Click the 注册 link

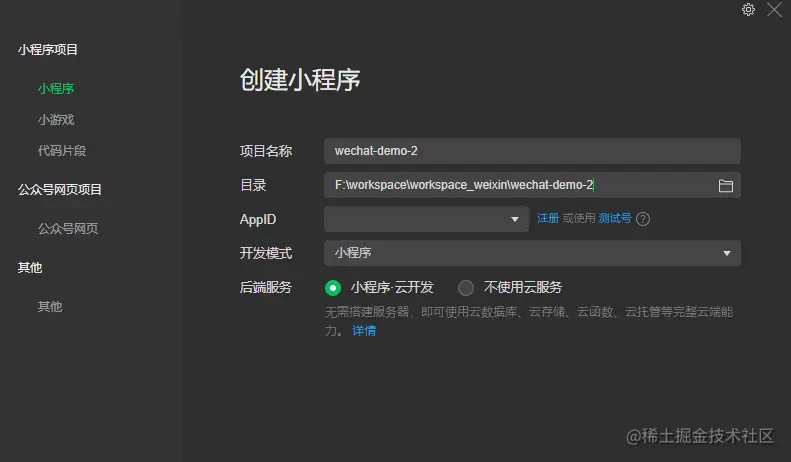pos(548,218)
